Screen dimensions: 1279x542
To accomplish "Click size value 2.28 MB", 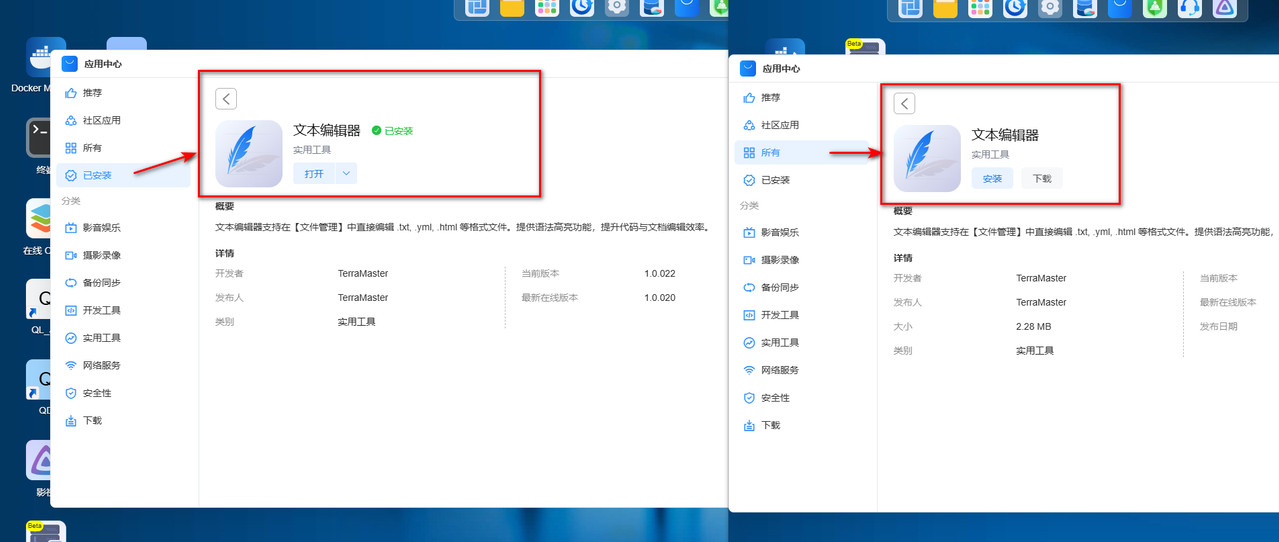I will [x=1033, y=327].
